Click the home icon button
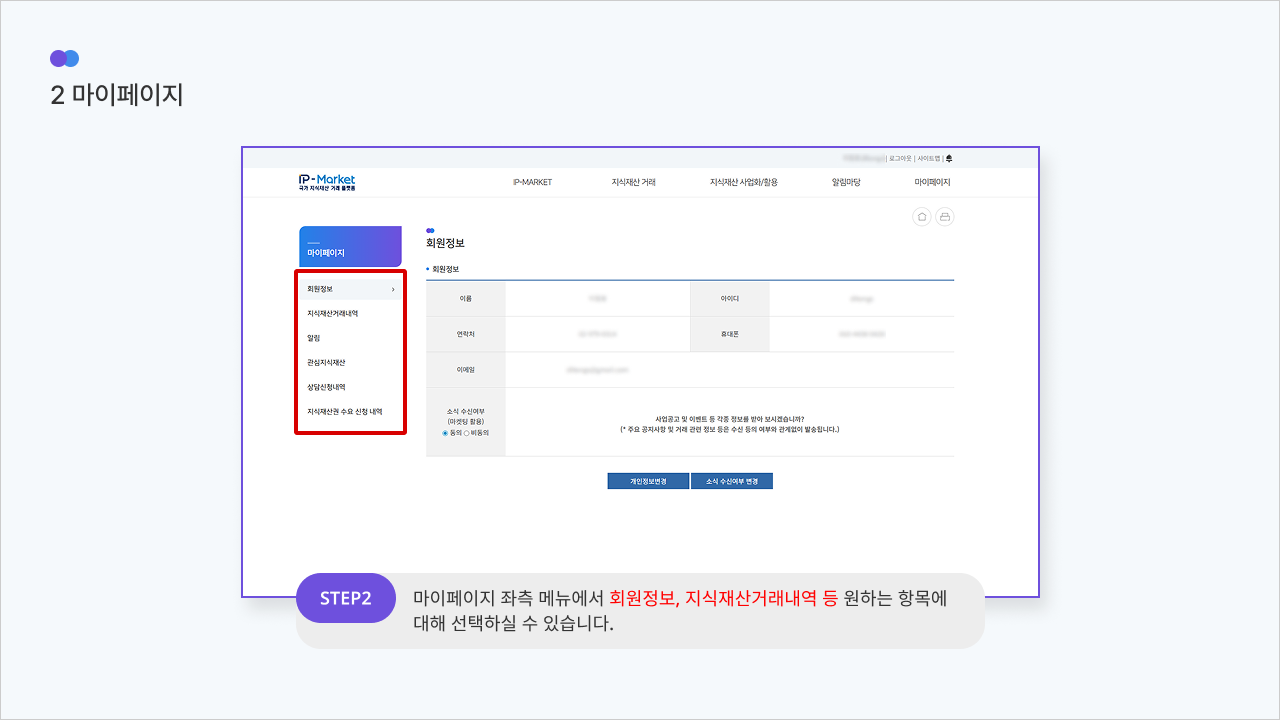The width and height of the screenshot is (1280, 720). [x=922, y=217]
